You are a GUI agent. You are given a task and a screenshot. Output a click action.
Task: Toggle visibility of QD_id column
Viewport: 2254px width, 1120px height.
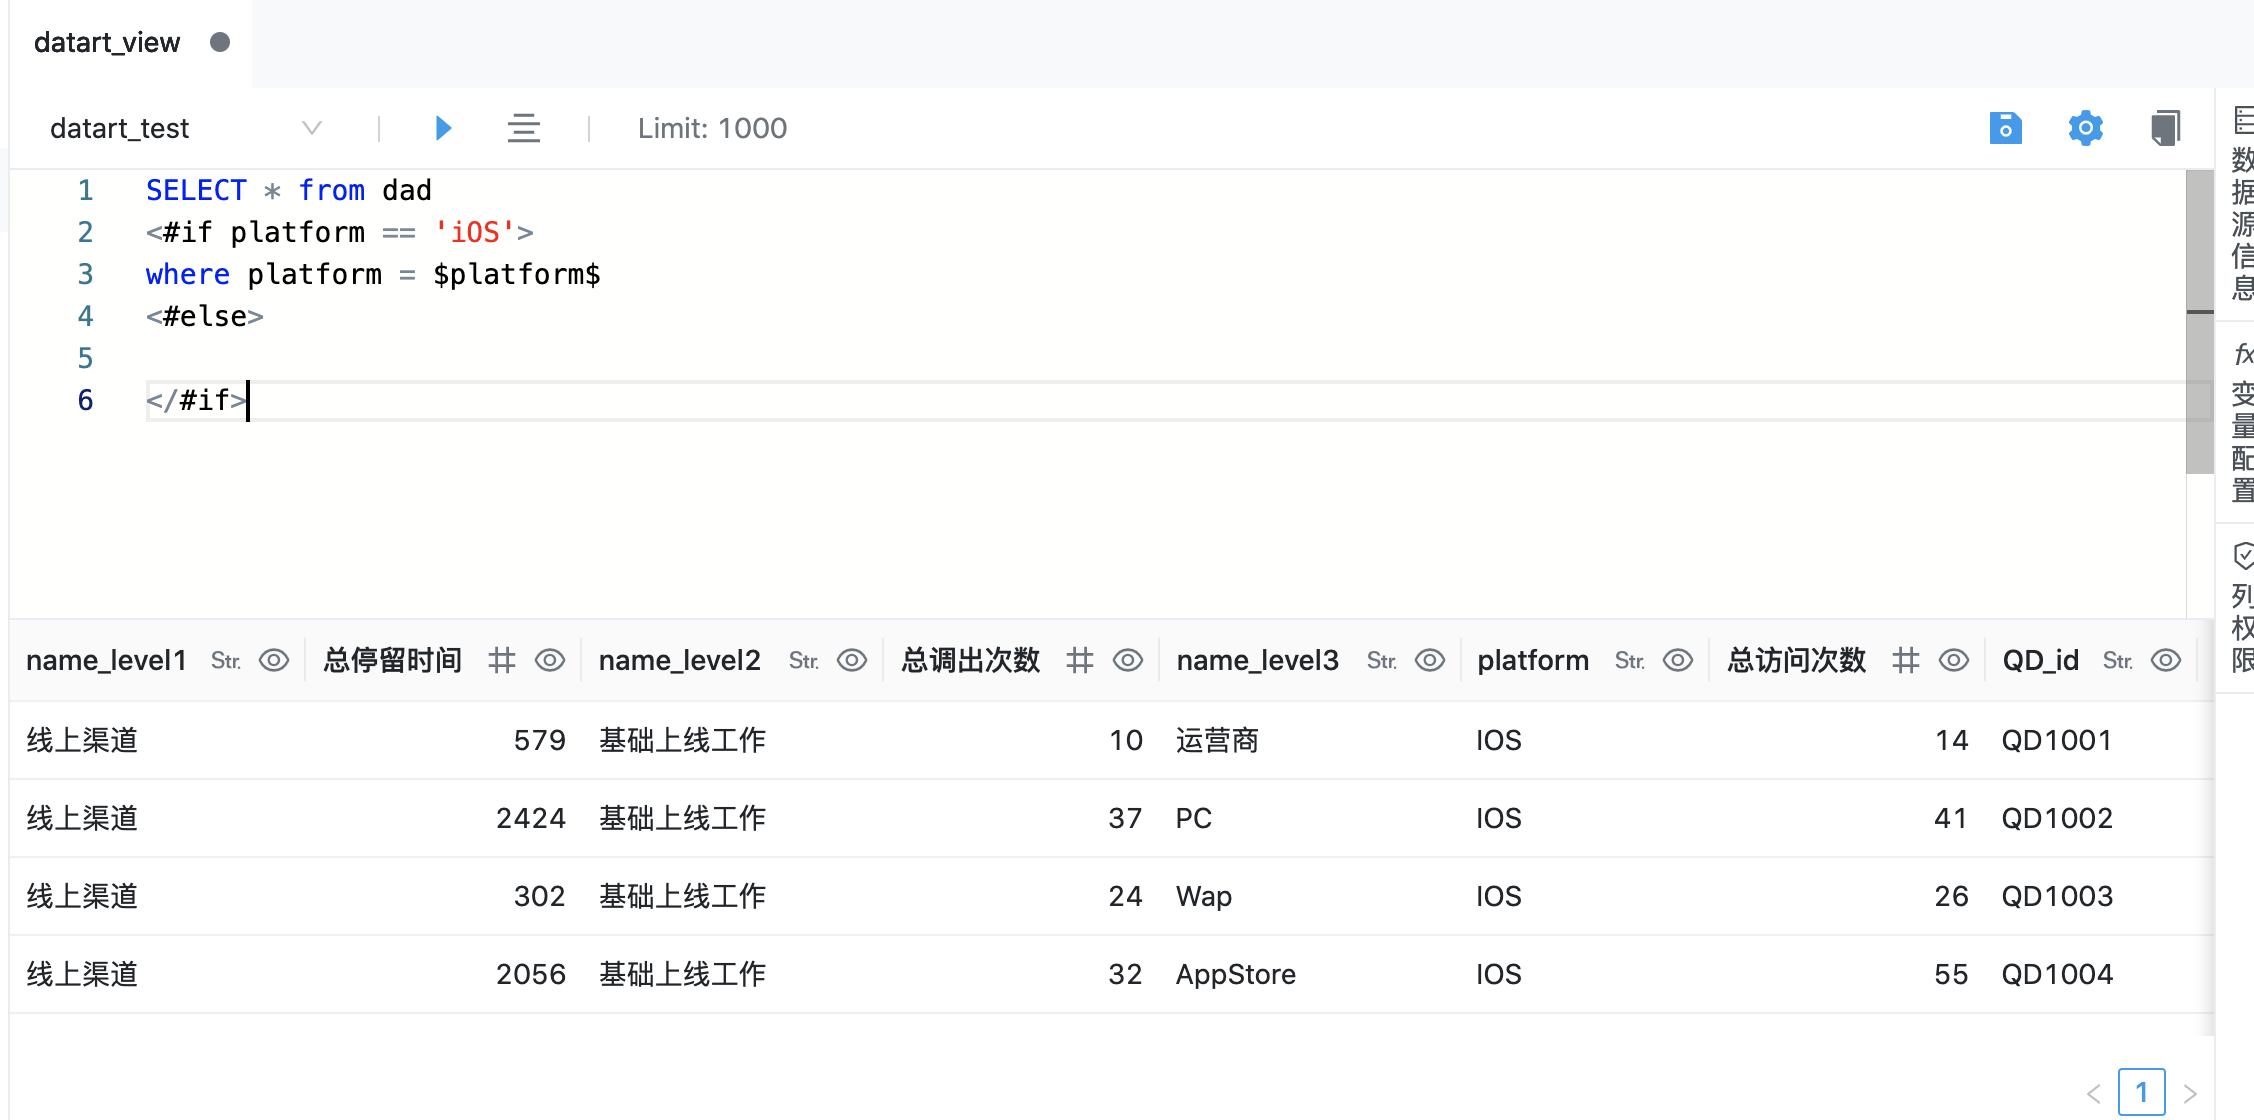[x=2166, y=660]
